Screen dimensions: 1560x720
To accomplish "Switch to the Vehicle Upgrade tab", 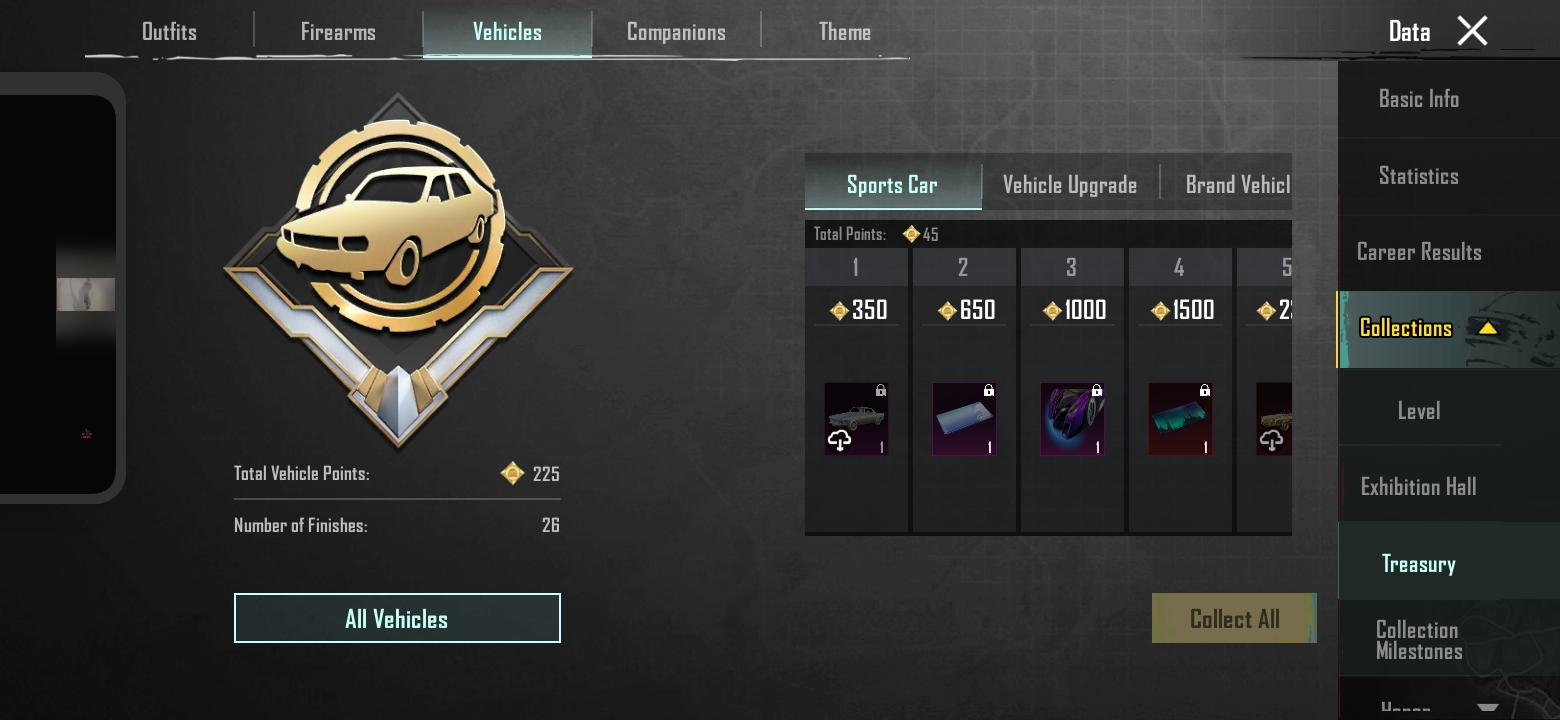I will pyautogui.click(x=1070, y=185).
